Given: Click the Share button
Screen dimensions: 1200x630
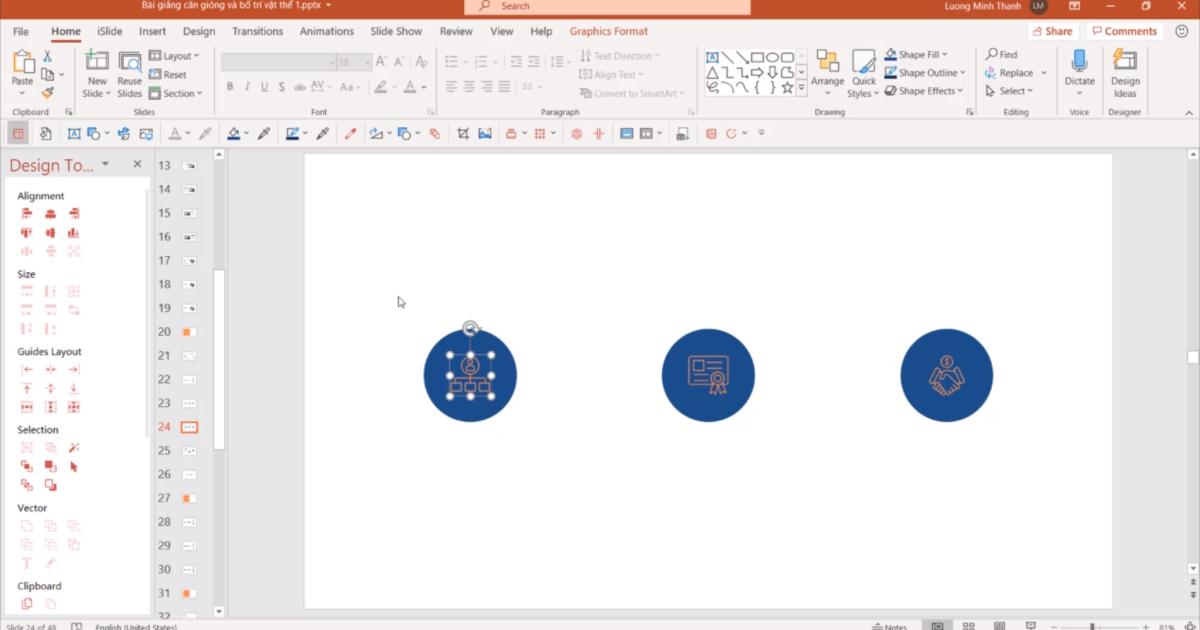Looking at the screenshot, I should pyautogui.click(x=1052, y=31).
